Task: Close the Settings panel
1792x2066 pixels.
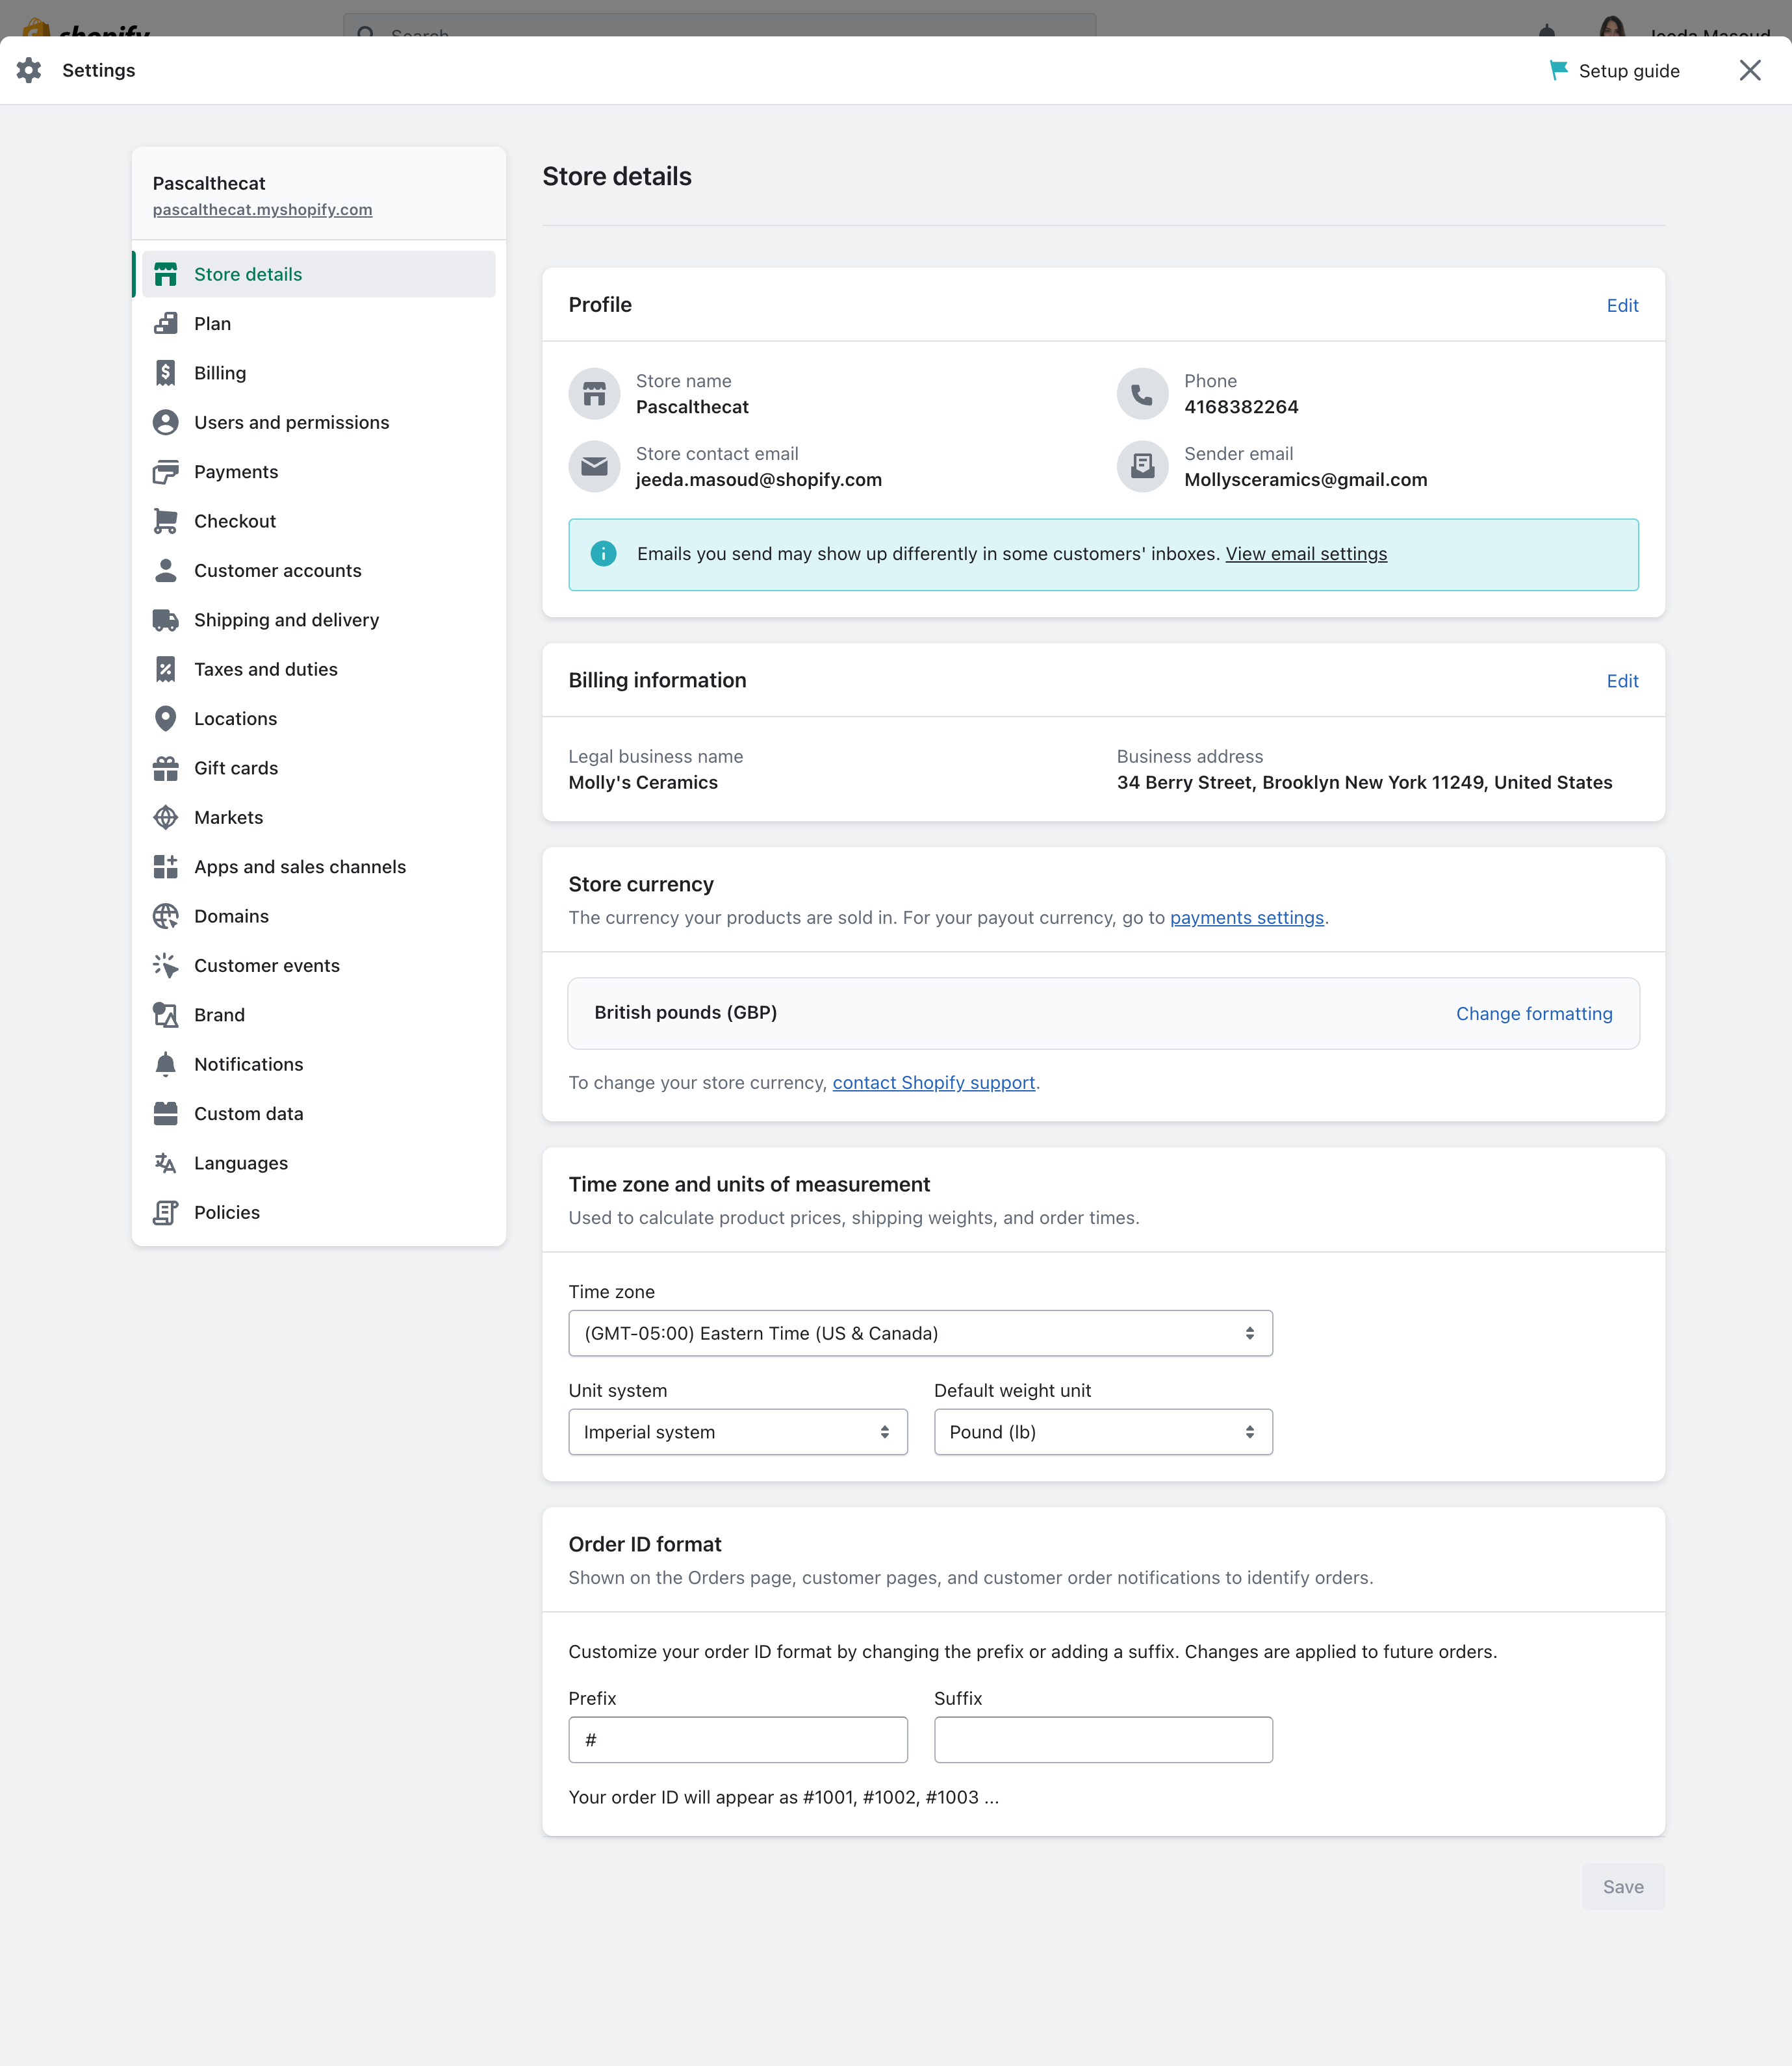Action: [x=1750, y=70]
